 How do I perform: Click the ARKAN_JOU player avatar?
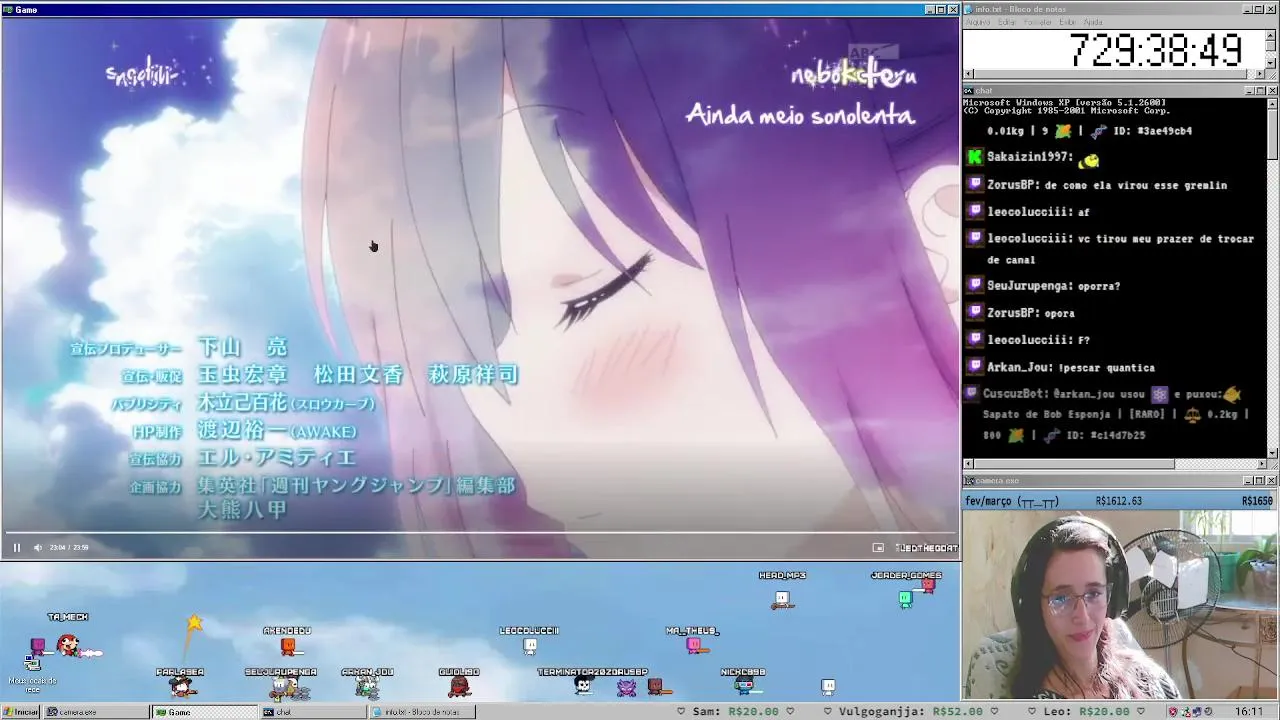[x=367, y=687]
